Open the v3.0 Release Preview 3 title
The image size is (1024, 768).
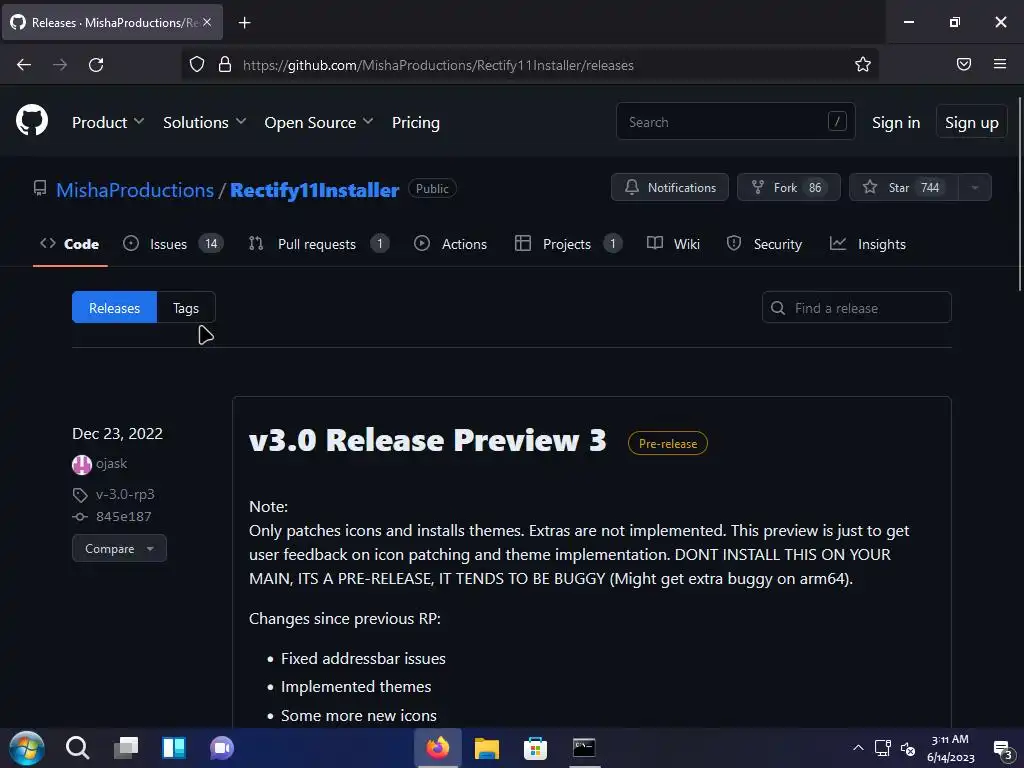pos(428,440)
